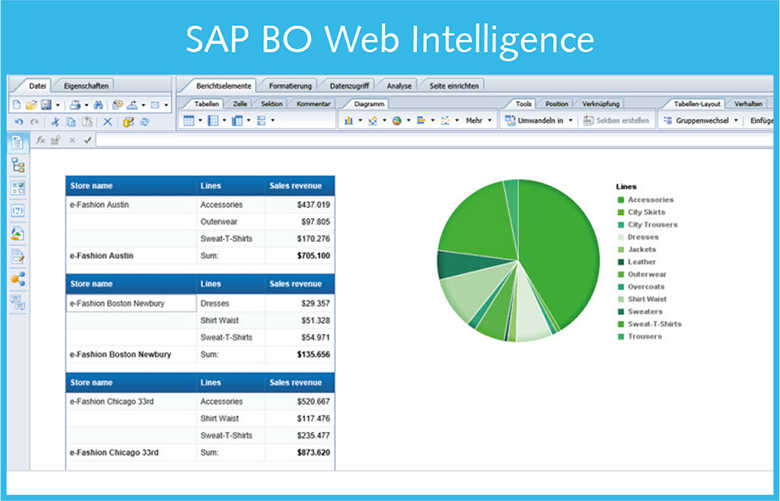
Task: Validate formula with the green checkmark
Action: (x=88, y=140)
